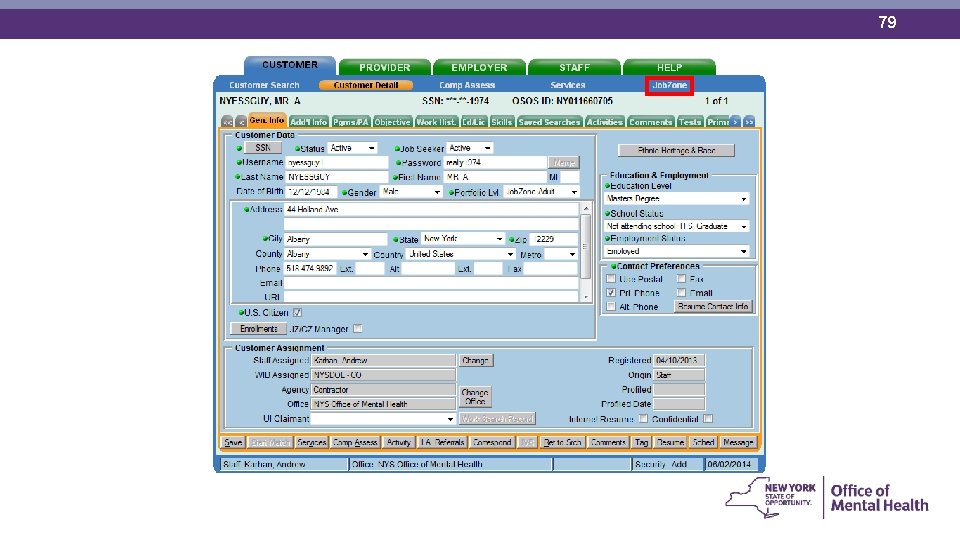Open the Gender dropdown
Screen dimensions: 960x540
[x=437, y=192]
